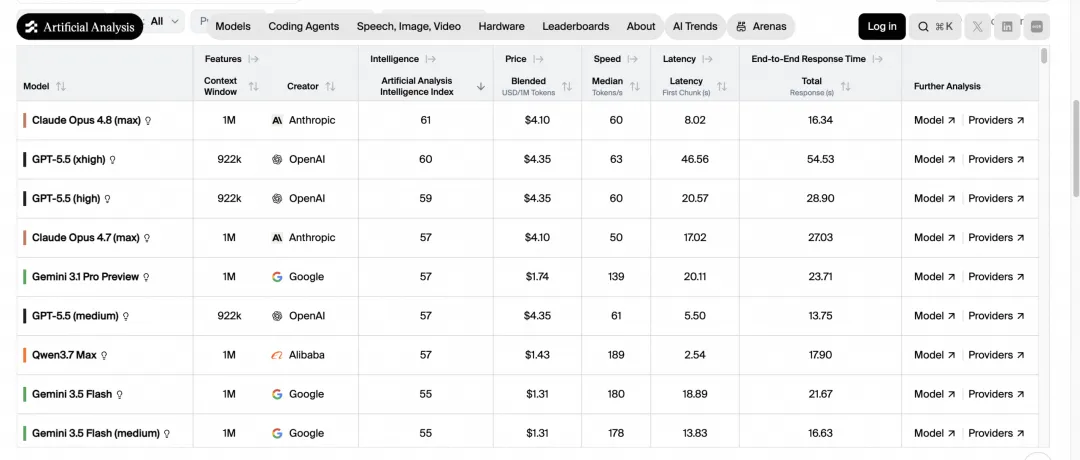Click the page scrollbar at window edge
Image resolution: width=1080 pixels, height=460 pixels.
tap(1076, 150)
